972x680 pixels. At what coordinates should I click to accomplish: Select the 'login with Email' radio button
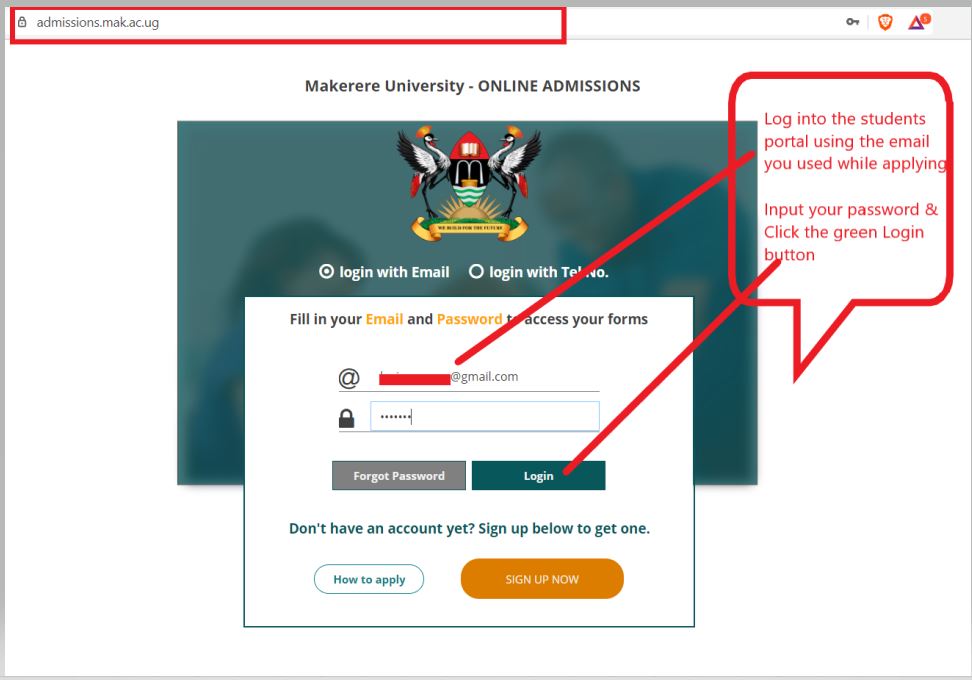(326, 272)
